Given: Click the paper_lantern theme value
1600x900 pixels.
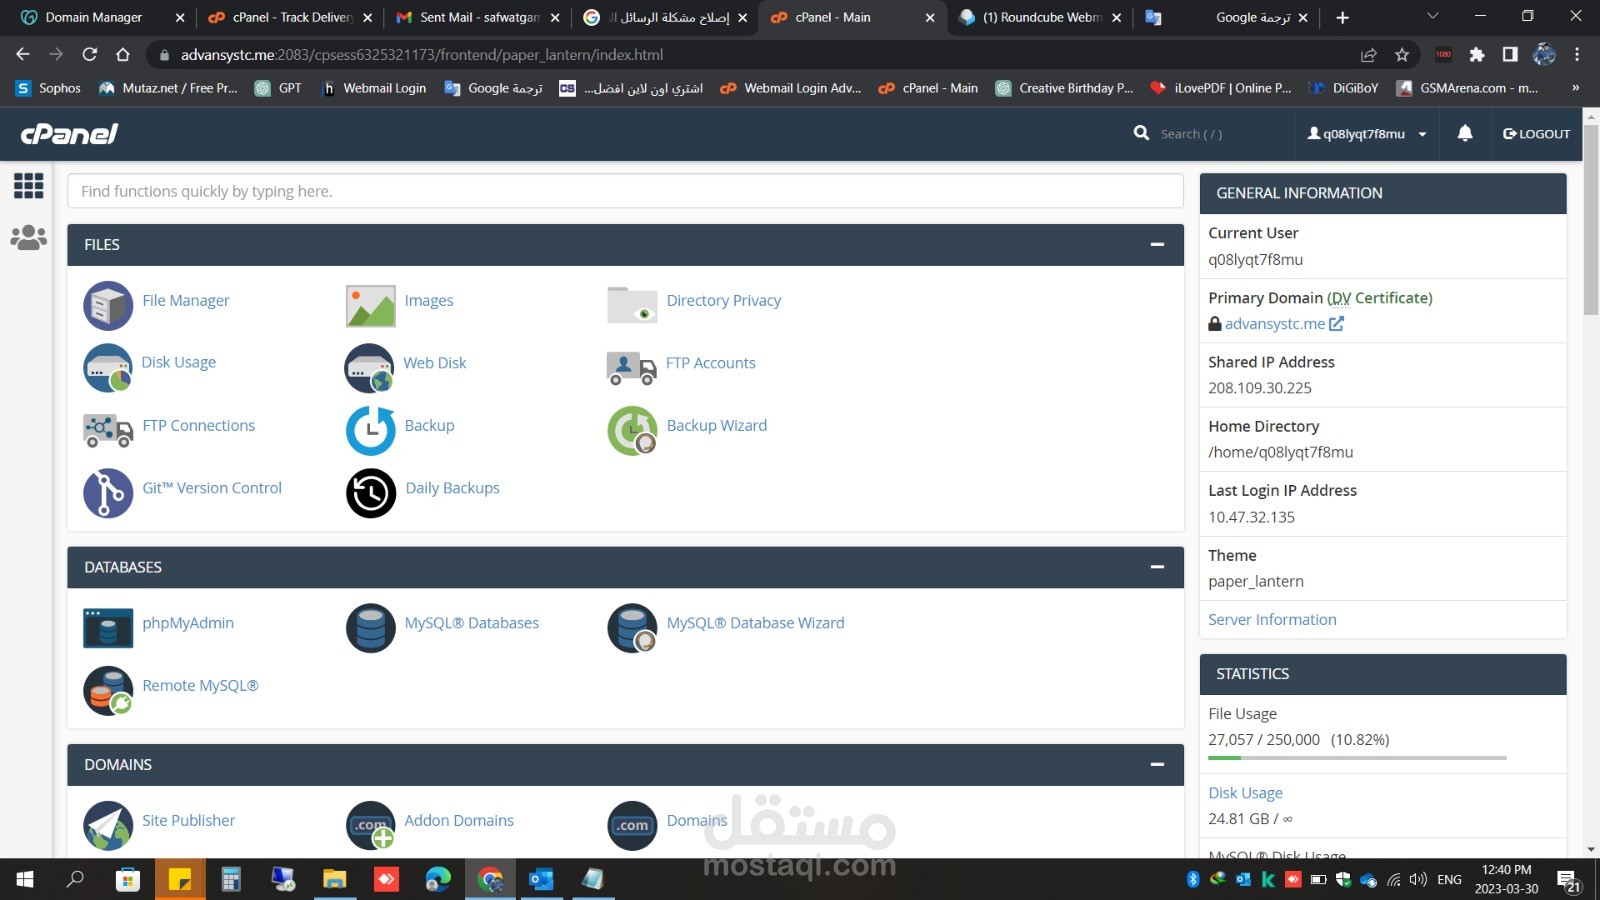Looking at the screenshot, I should (1256, 582).
